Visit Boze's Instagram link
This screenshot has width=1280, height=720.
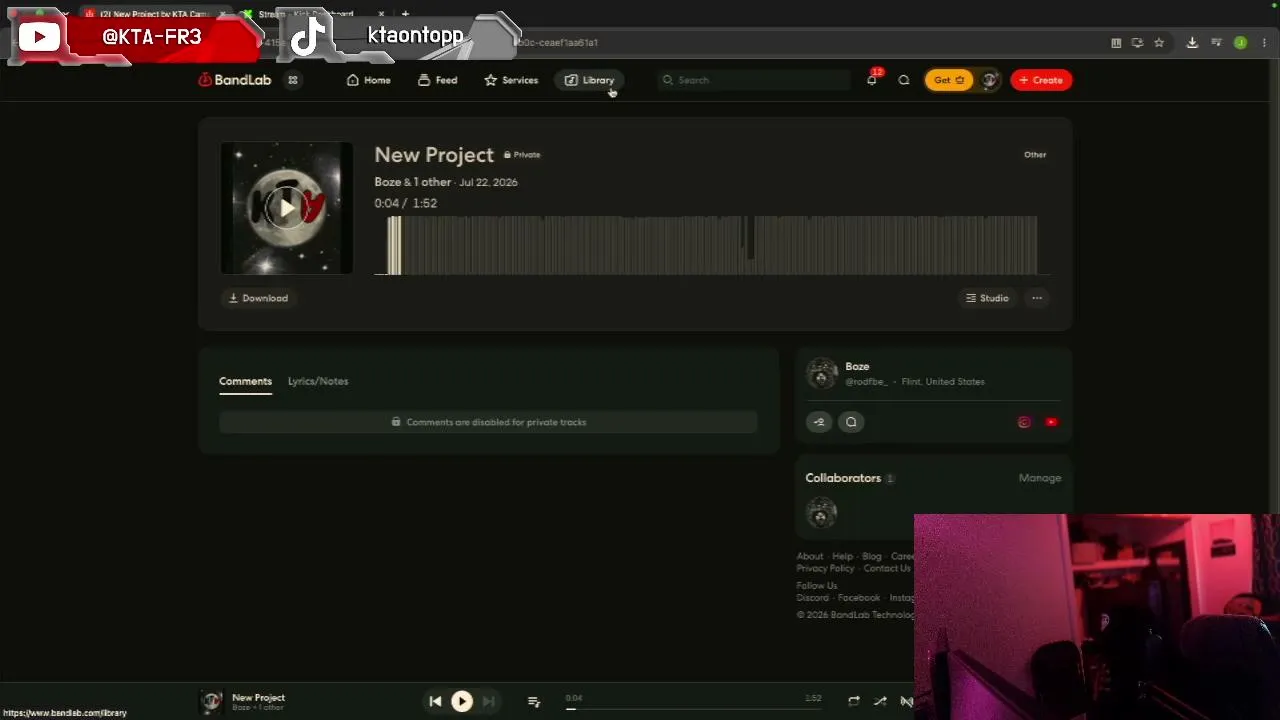[x=1024, y=422]
